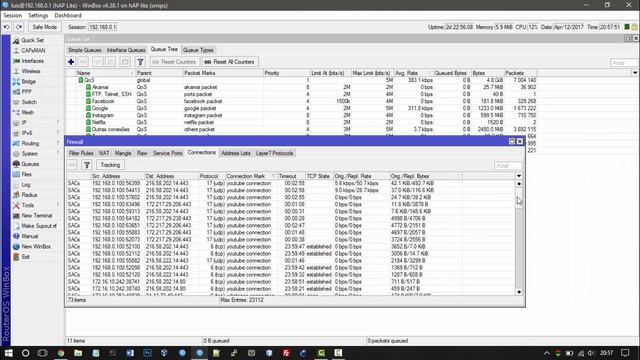The height and width of the screenshot is (360, 640).
Task: Click the remove (minus) button in Queue List
Action: pyautogui.click(x=83, y=62)
